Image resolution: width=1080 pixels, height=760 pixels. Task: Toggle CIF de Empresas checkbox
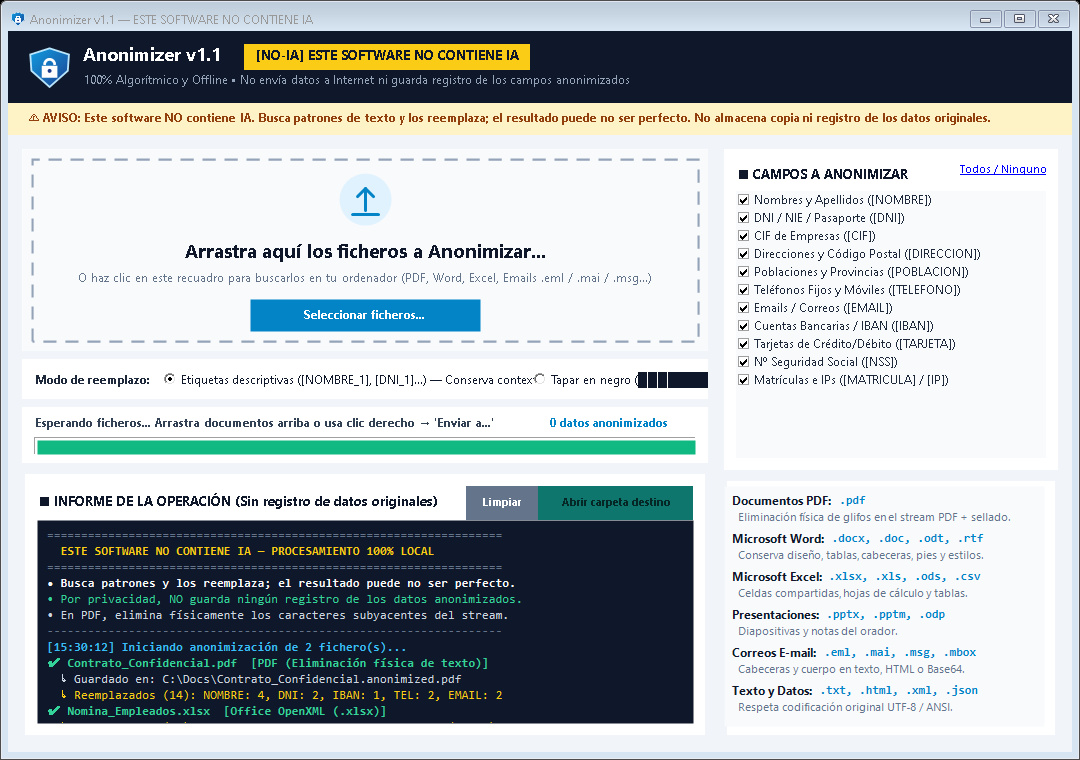pyautogui.click(x=743, y=236)
